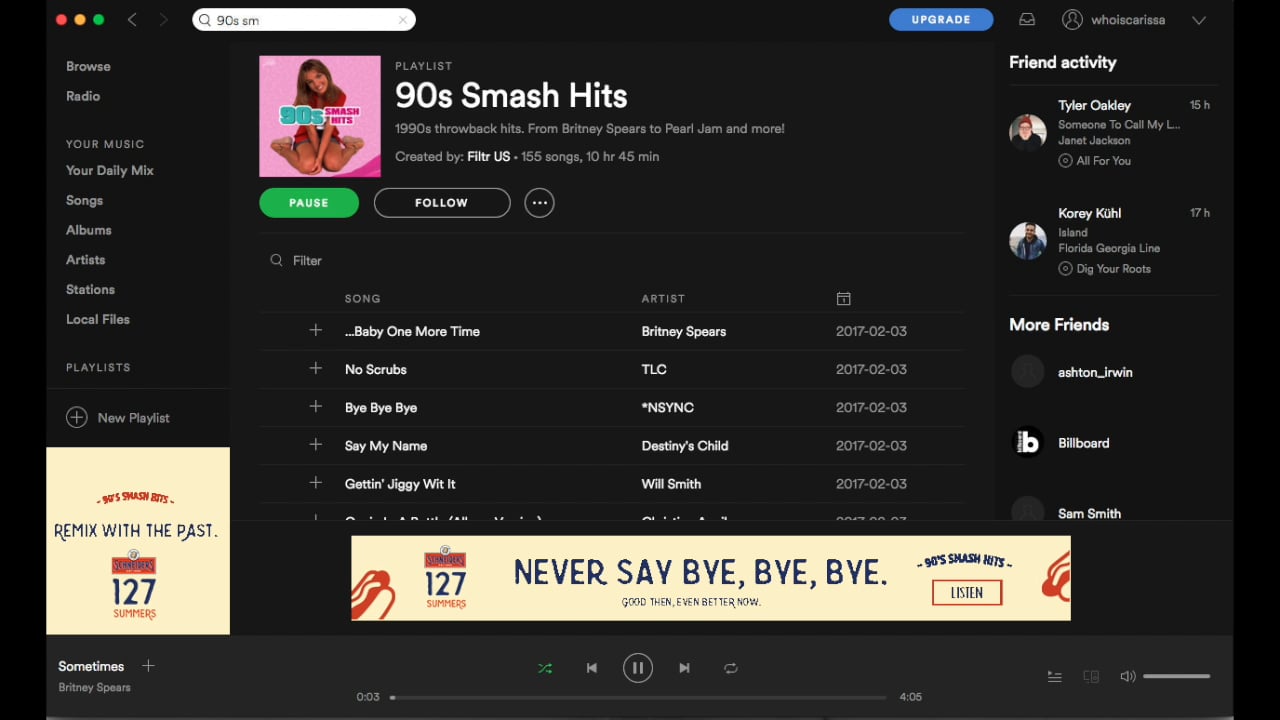This screenshot has height=720, width=1280.
Task: Clear the search field with the X
Action: (403, 20)
